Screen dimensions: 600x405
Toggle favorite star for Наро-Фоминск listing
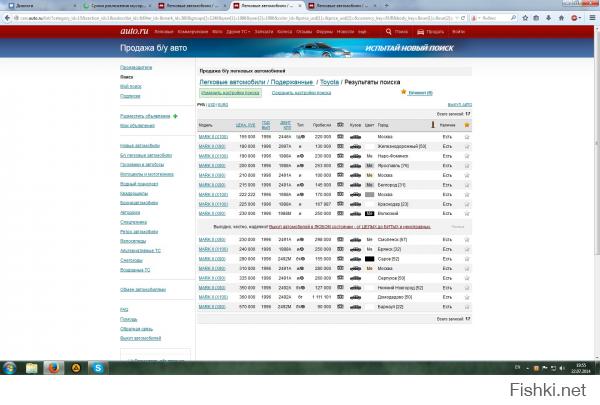pos(466,156)
